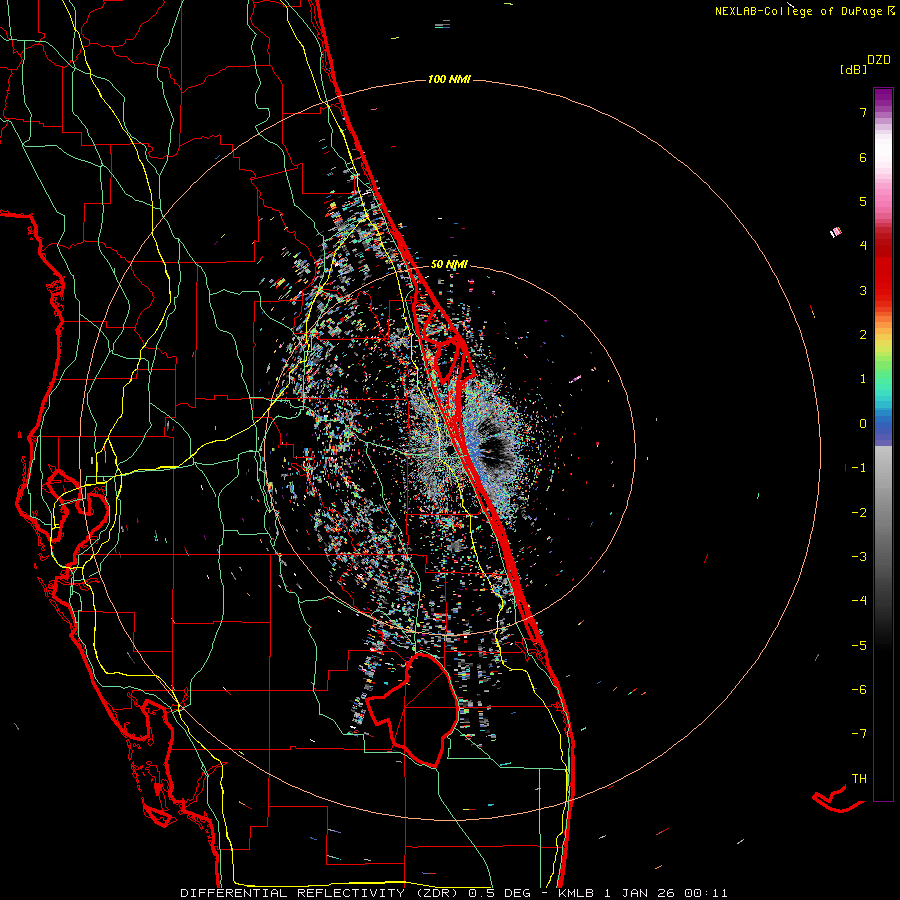
Task: Click the Differential Reflectivity caption at the bottom
Action: pyautogui.click(x=453, y=893)
